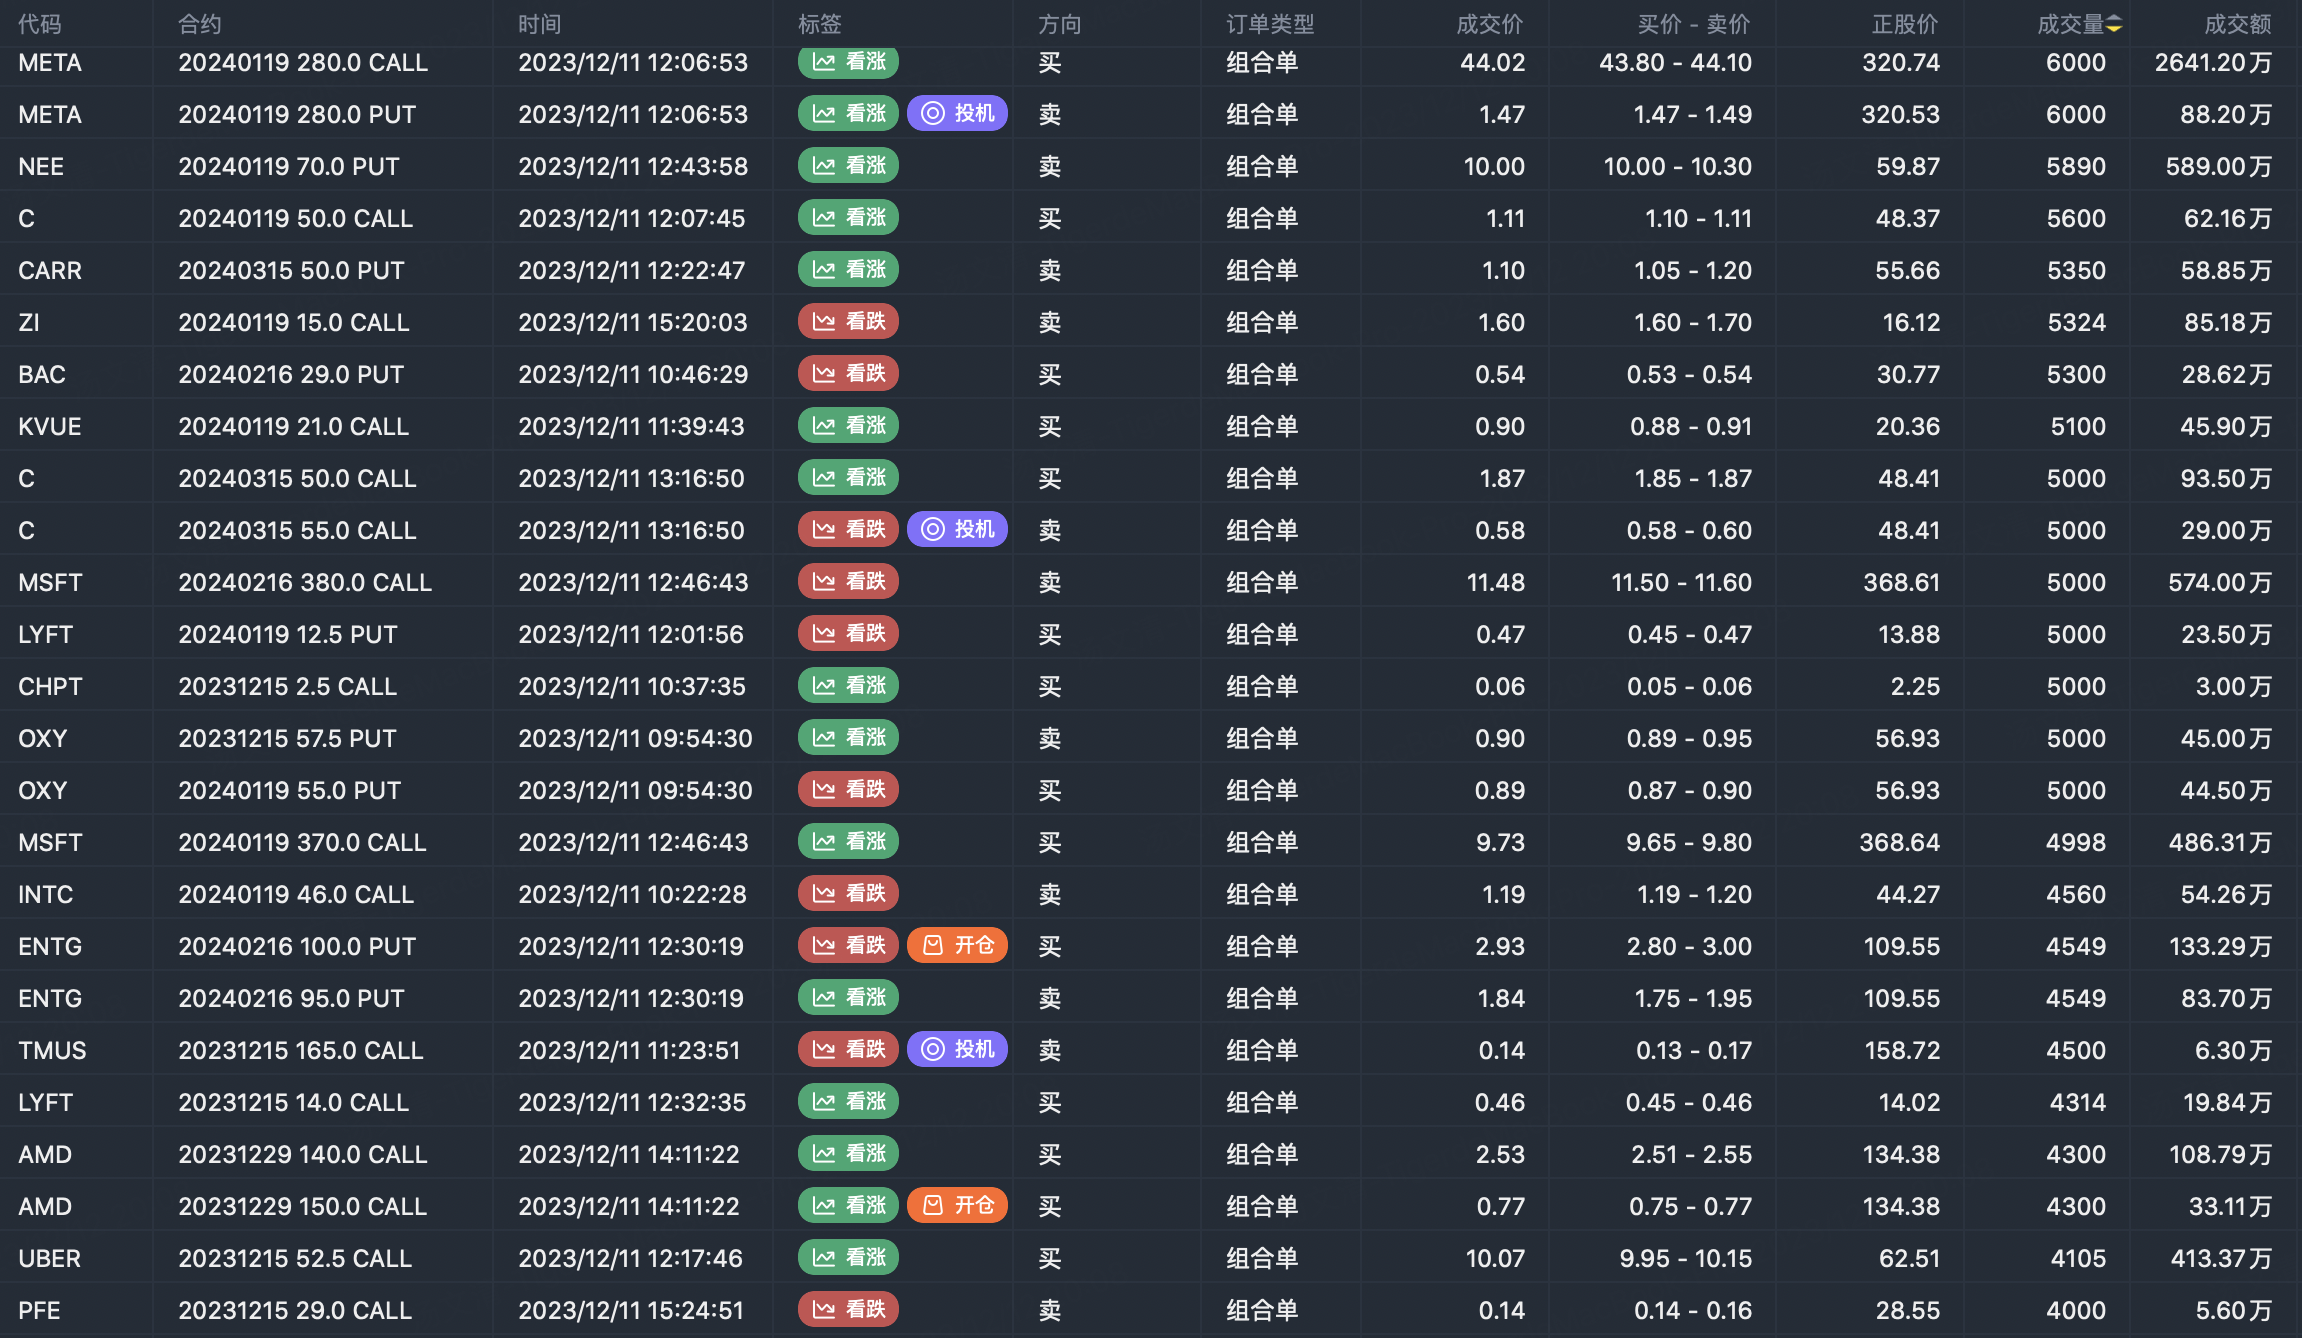Click 投机 tag on C 55.0 CALL row
This screenshot has width=2302, height=1338.
coord(957,530)
